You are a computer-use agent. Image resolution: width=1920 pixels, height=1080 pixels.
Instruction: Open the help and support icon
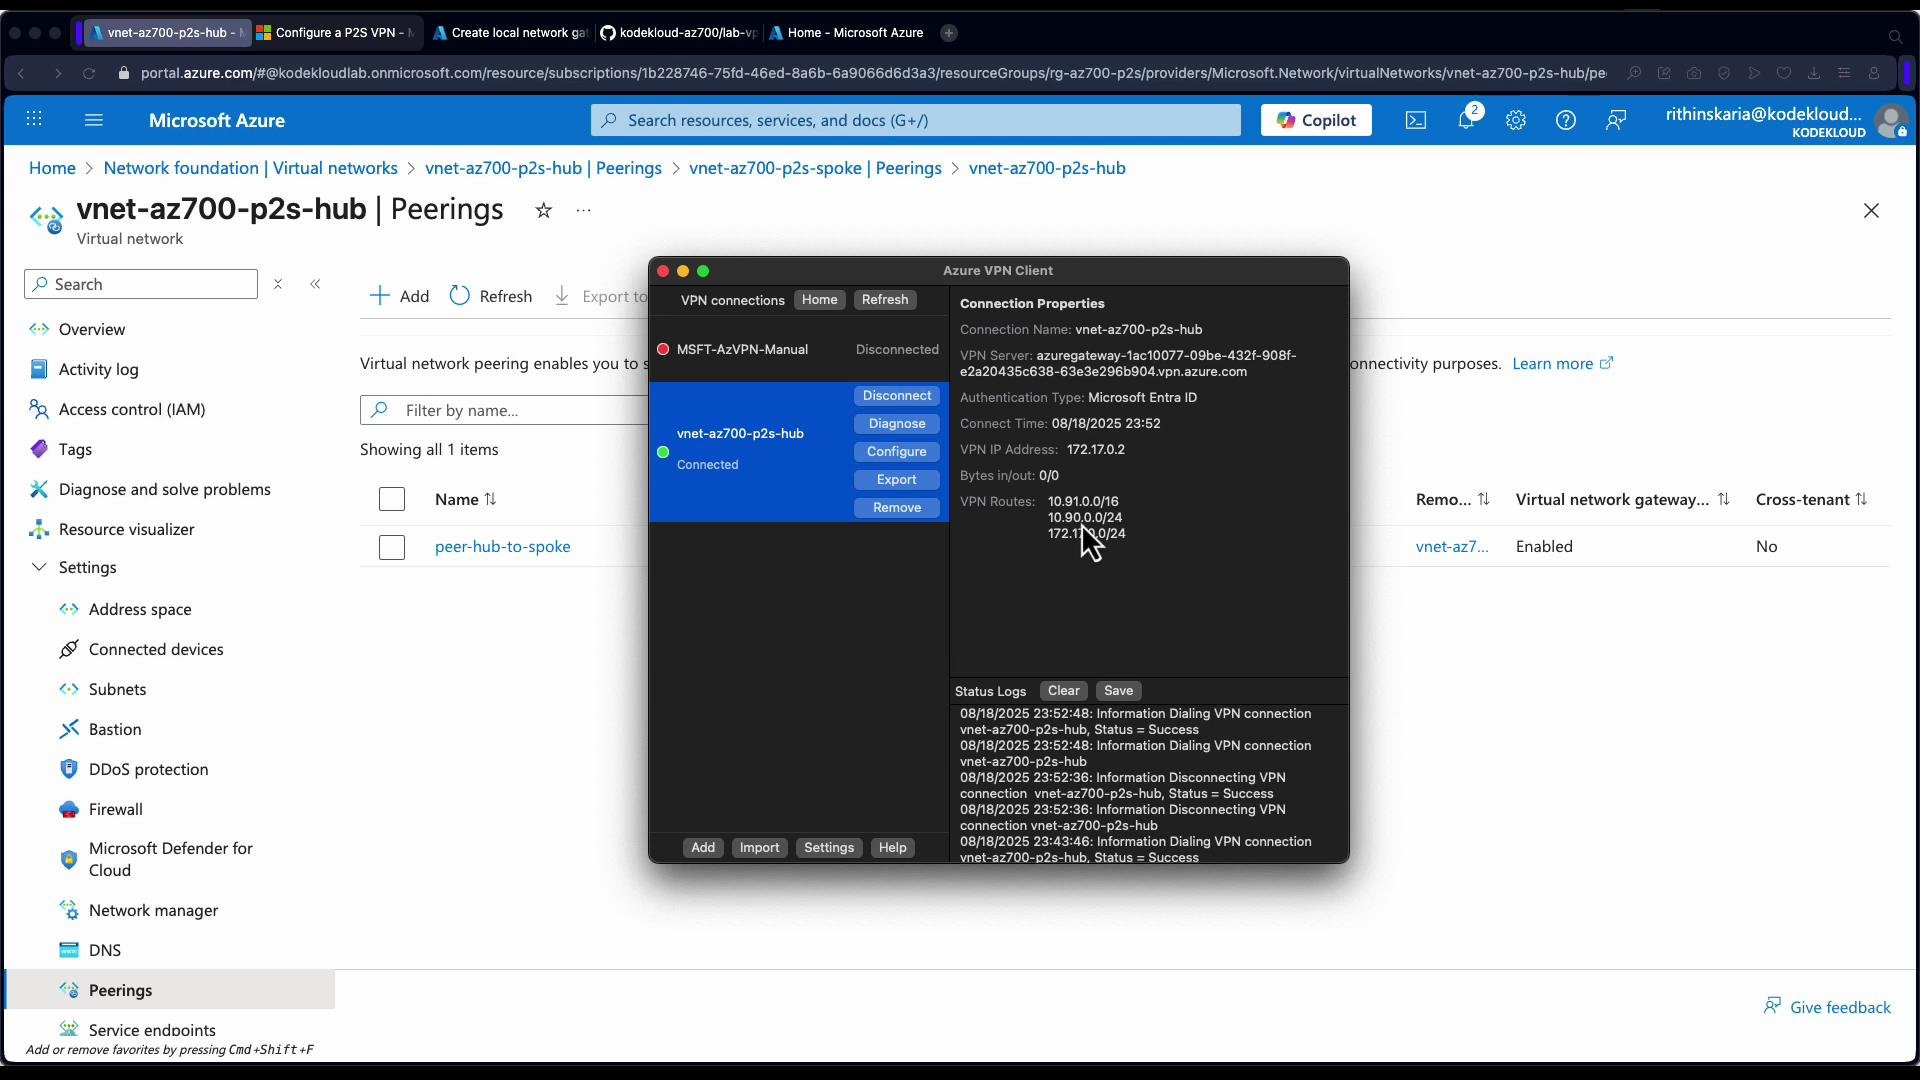pos(1566,120)
